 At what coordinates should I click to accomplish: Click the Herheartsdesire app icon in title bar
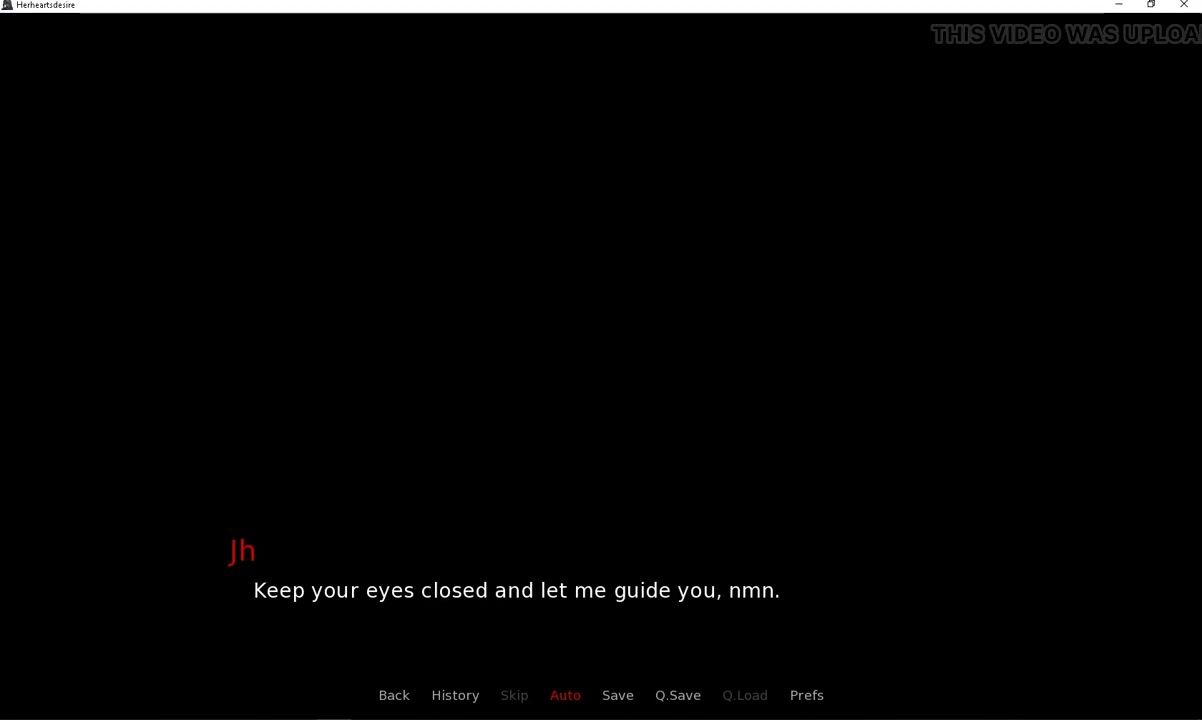[7, 5]
